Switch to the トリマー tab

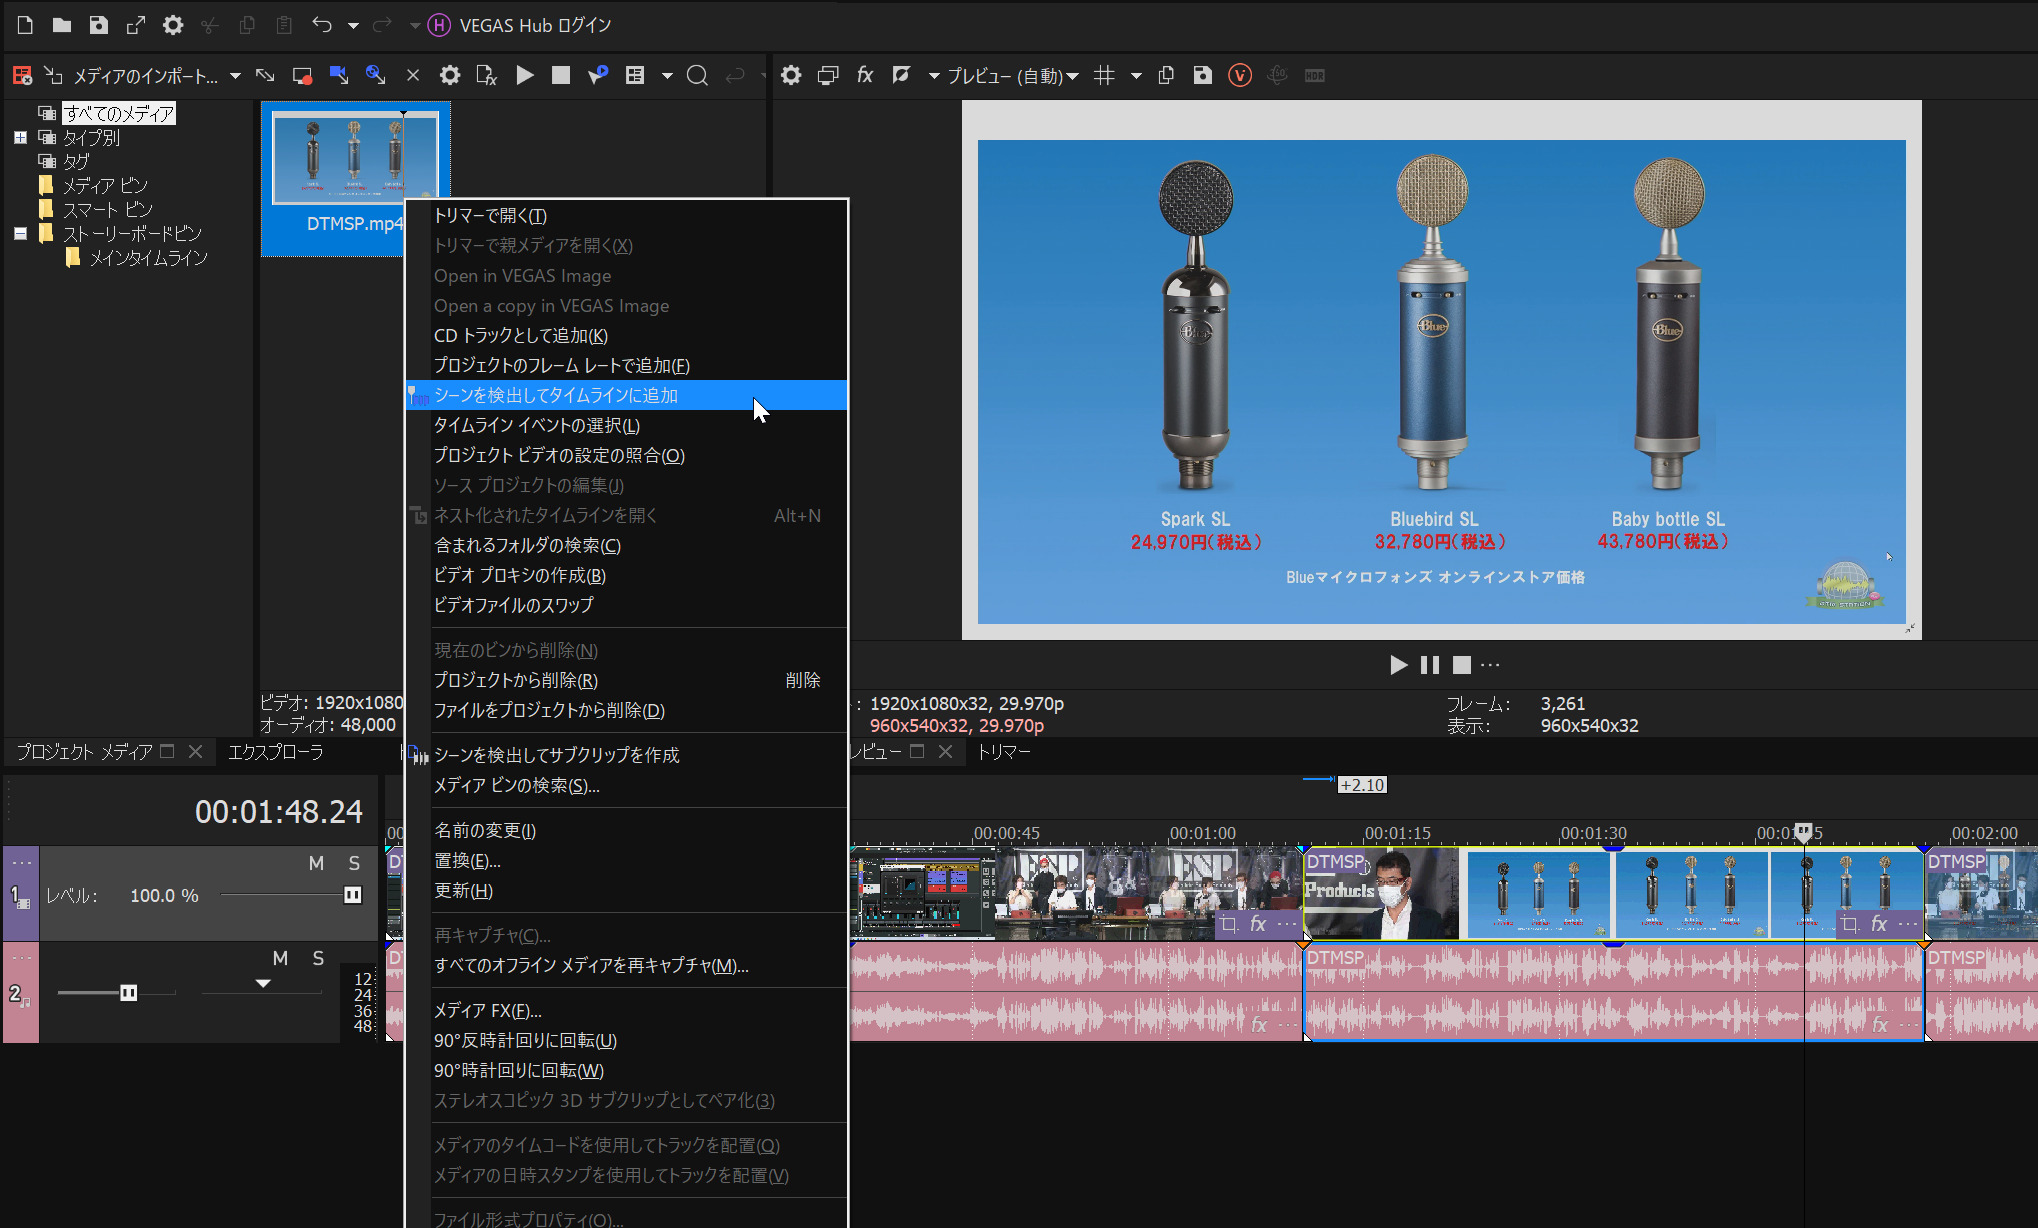point(1004,752)
